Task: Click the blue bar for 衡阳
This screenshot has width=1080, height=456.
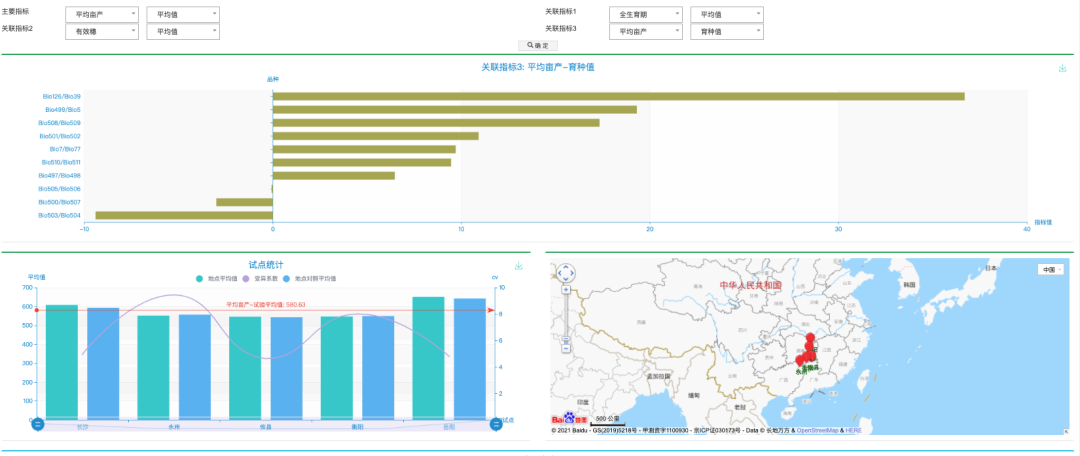Action: (378, 367)
